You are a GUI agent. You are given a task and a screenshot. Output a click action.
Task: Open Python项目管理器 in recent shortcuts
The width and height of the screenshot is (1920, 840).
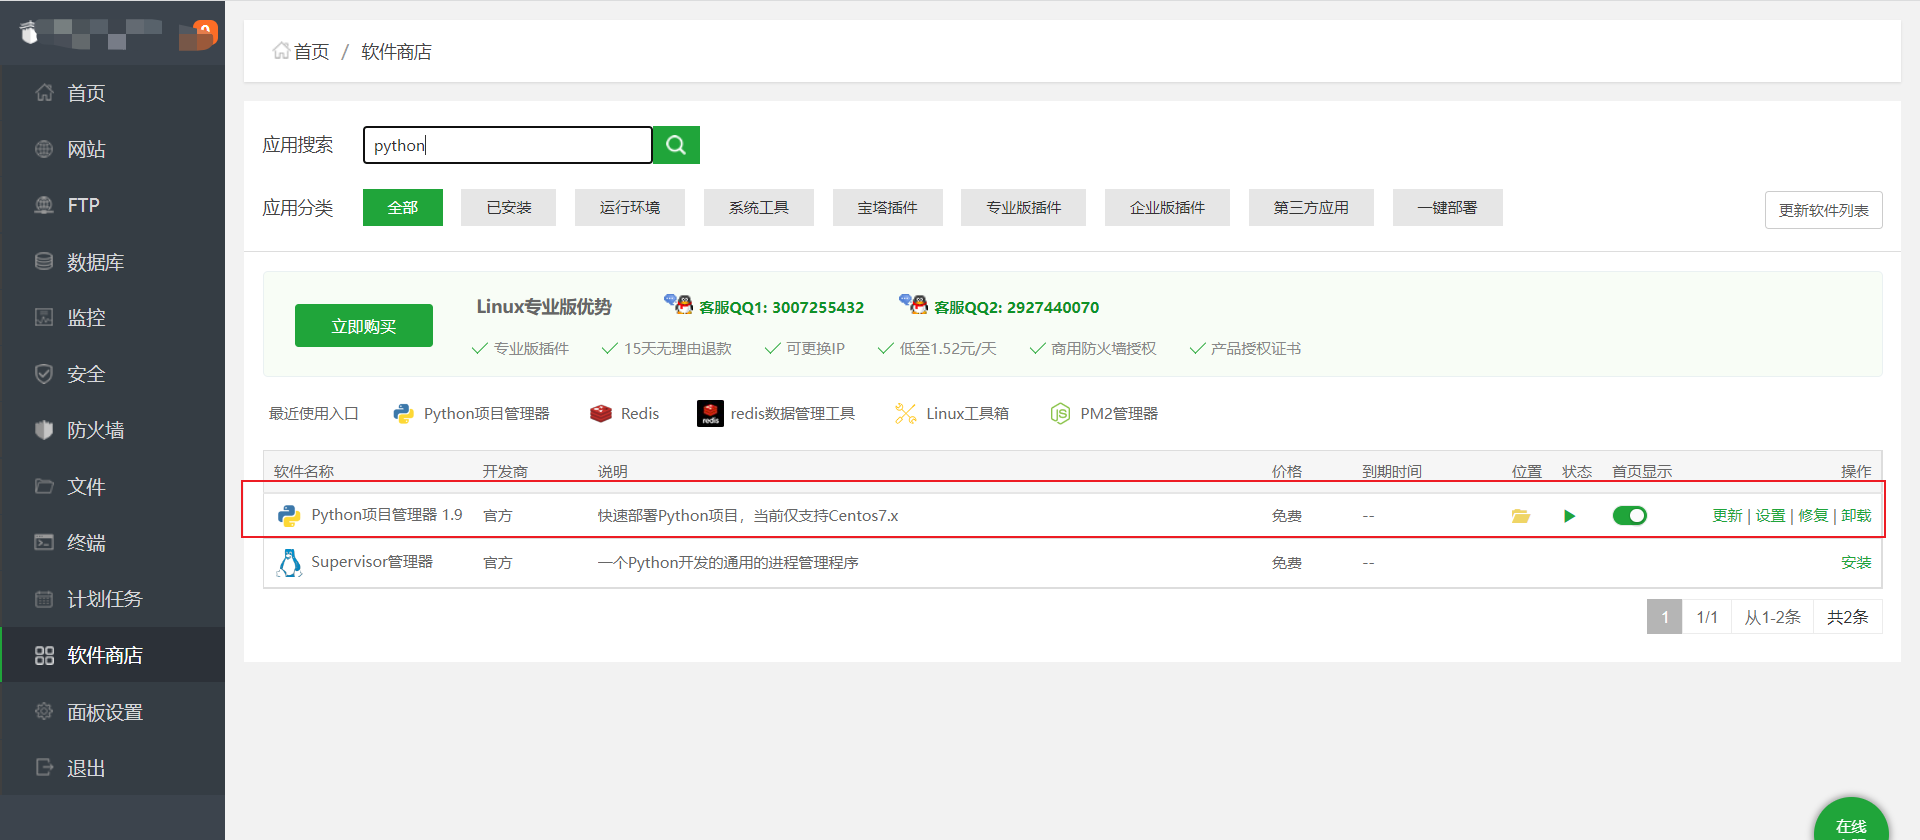point(472,414)
